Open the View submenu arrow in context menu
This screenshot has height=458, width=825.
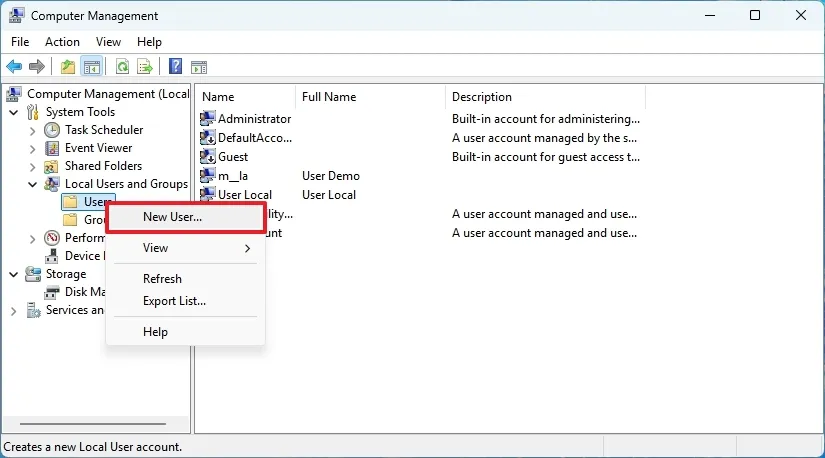point(247,248)
